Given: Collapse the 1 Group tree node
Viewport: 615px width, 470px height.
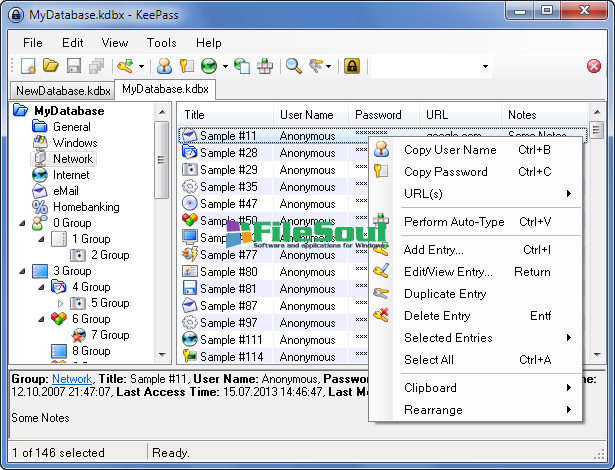Looking at the screenshot, I should 41,239.
